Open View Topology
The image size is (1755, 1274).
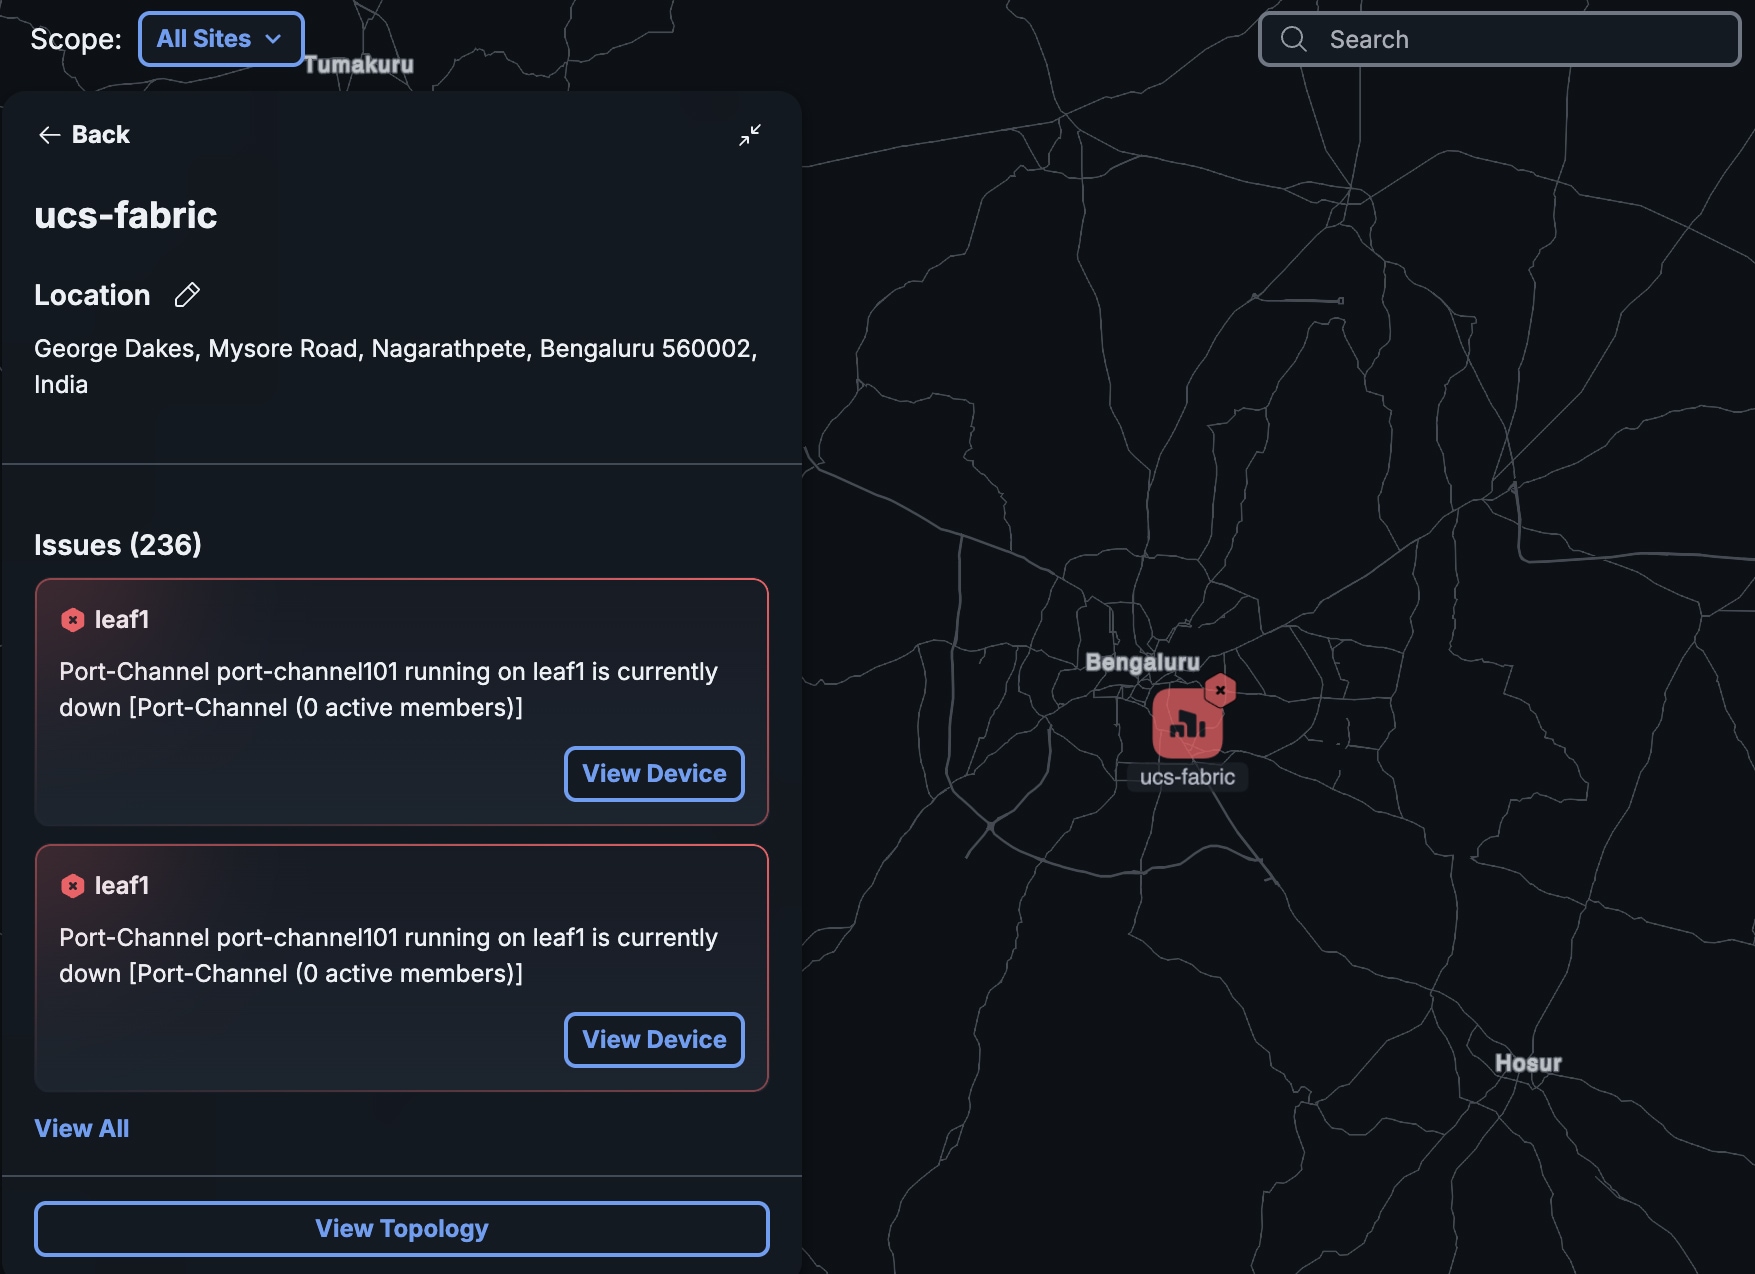[x=402, y=1229]
